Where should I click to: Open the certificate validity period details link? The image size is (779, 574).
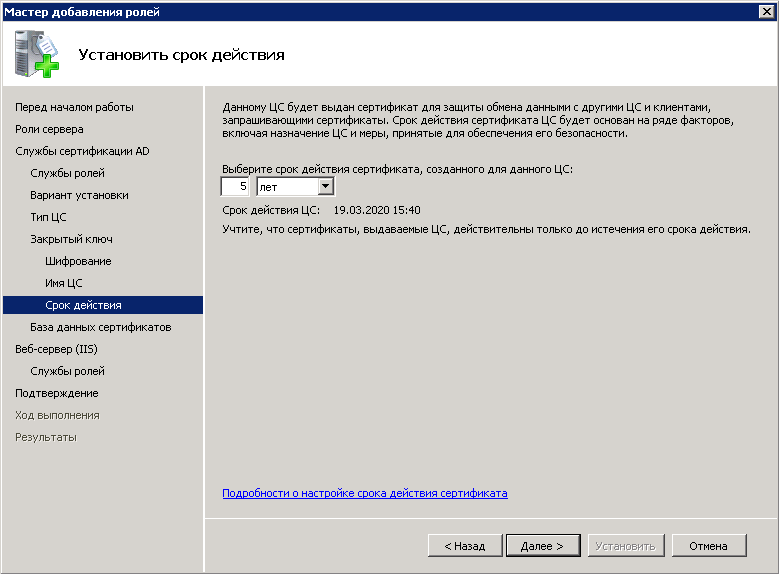click(364, 493)
